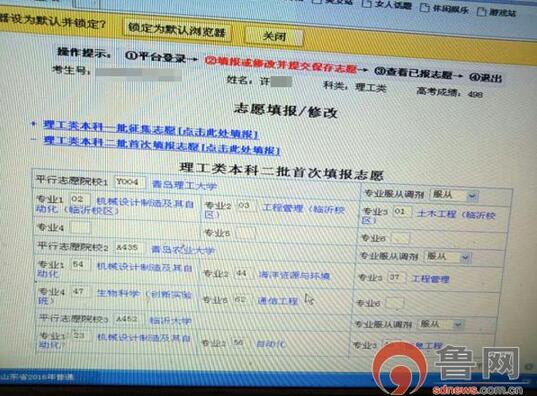Viewport: 537px width, 396px height.
Task: Click empty 专业5 field under 青岛理工大学
Action: pos(245,234)
